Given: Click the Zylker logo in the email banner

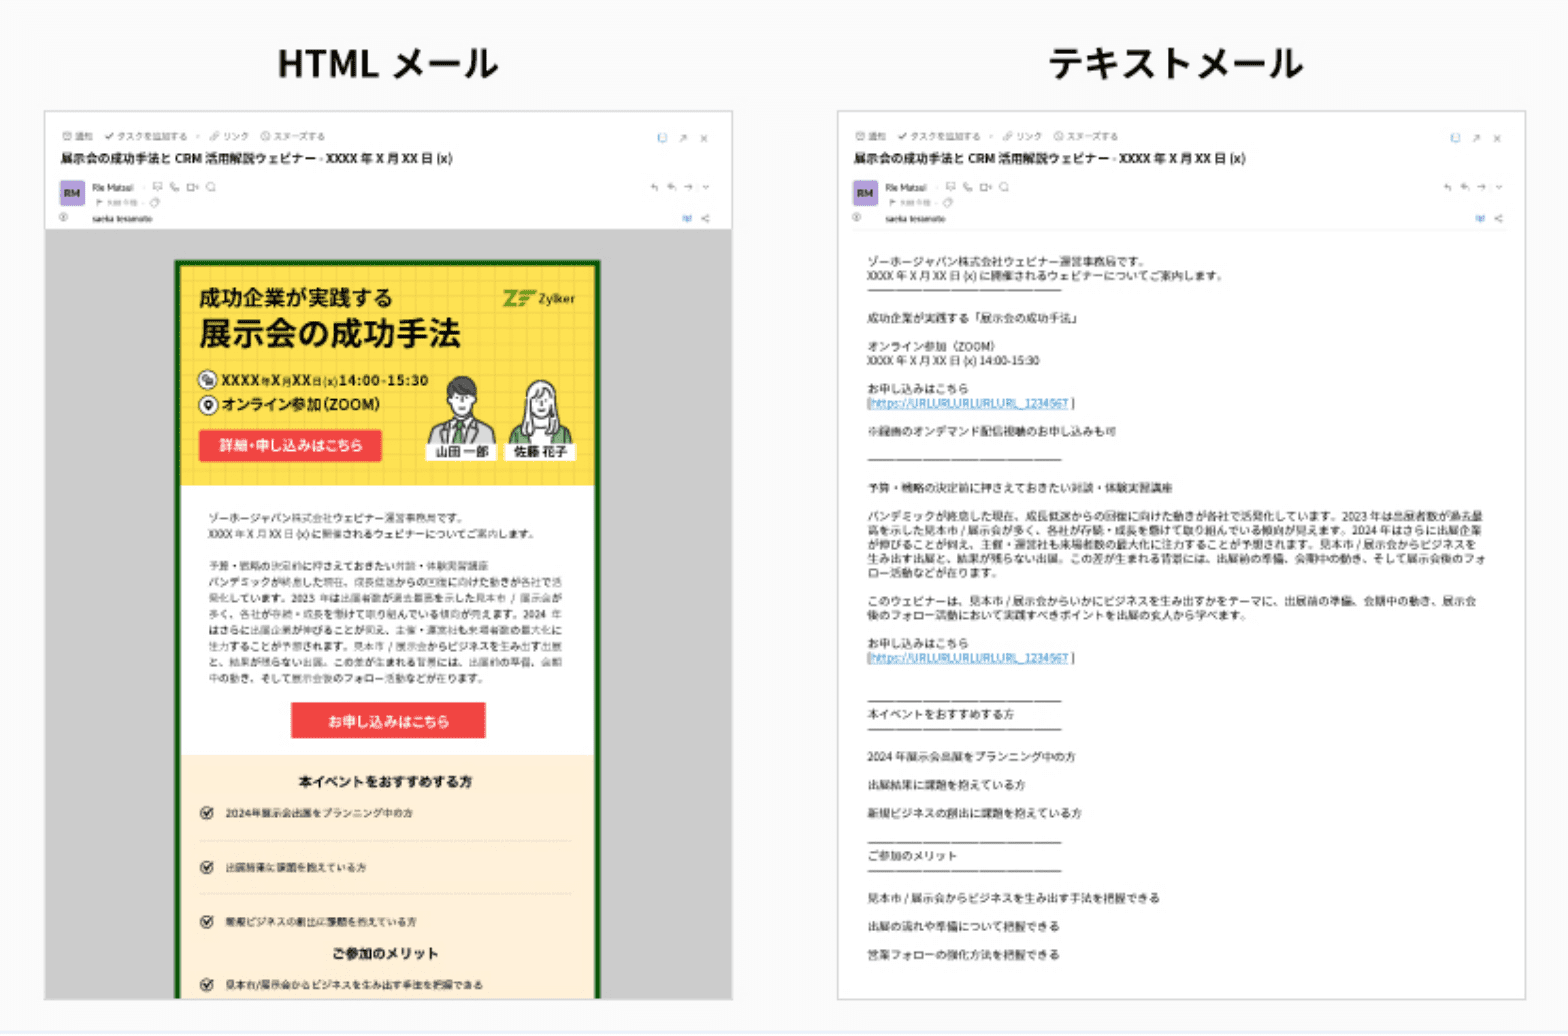Looking at the screenshot, I should pos(539,298).
